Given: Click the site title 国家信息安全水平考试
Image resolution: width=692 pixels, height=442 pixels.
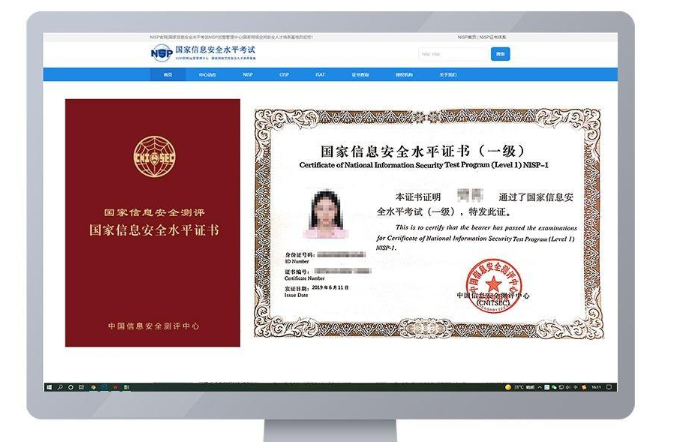Looking at the screenshot, I should coord(215,50).
